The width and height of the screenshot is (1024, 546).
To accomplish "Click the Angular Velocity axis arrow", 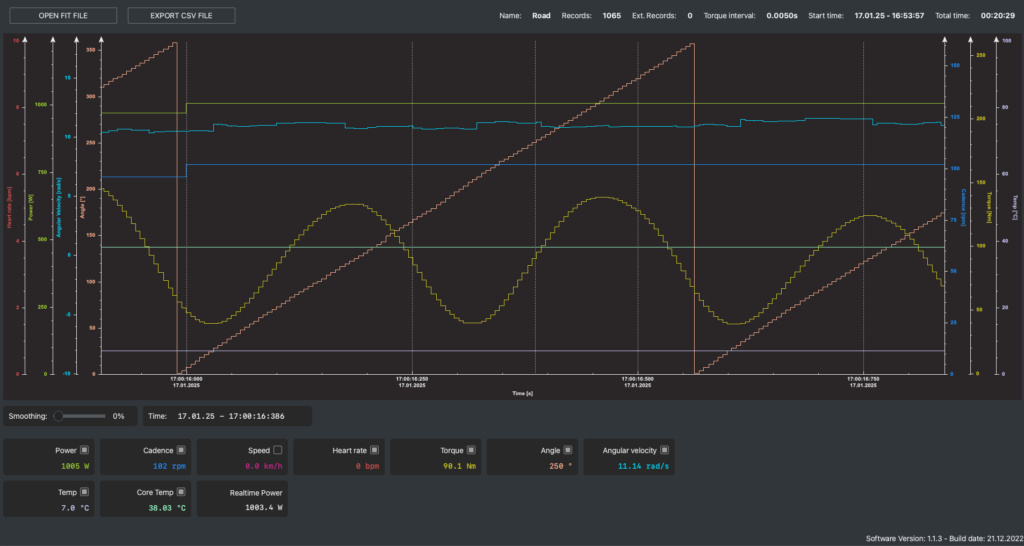I will pyautogui.click(x=78, y=38).
